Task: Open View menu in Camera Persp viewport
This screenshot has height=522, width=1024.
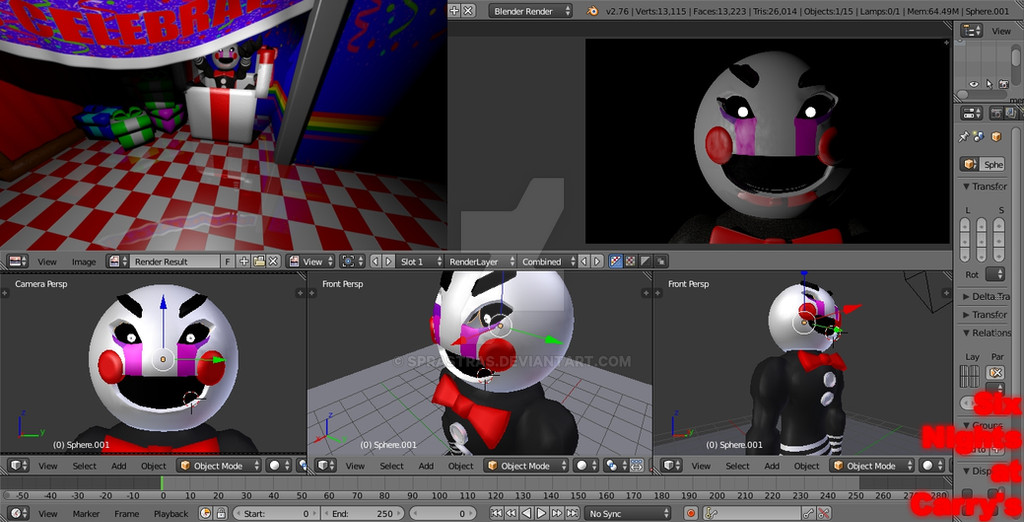Action: 48,466
